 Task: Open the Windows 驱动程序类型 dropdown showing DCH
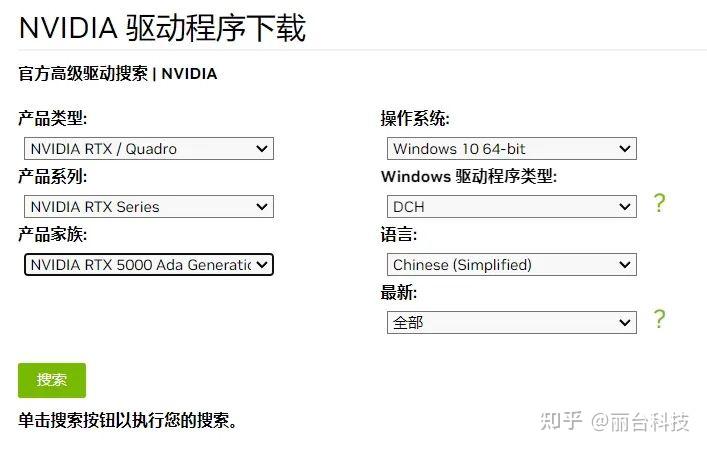pos(511,207)
